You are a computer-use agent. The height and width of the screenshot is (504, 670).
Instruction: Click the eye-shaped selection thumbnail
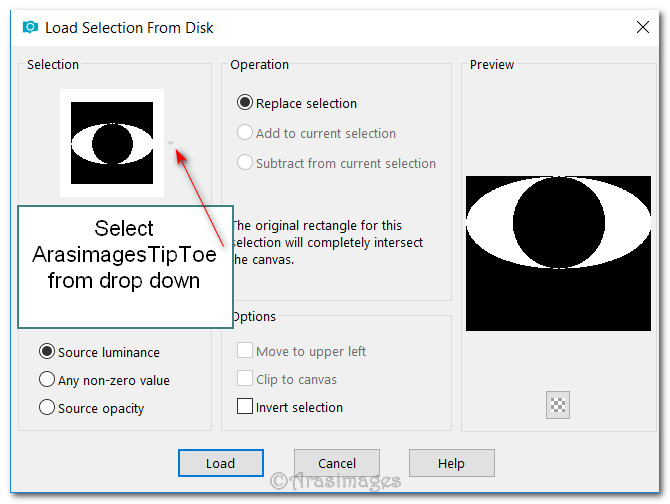(x=111, y=143)
